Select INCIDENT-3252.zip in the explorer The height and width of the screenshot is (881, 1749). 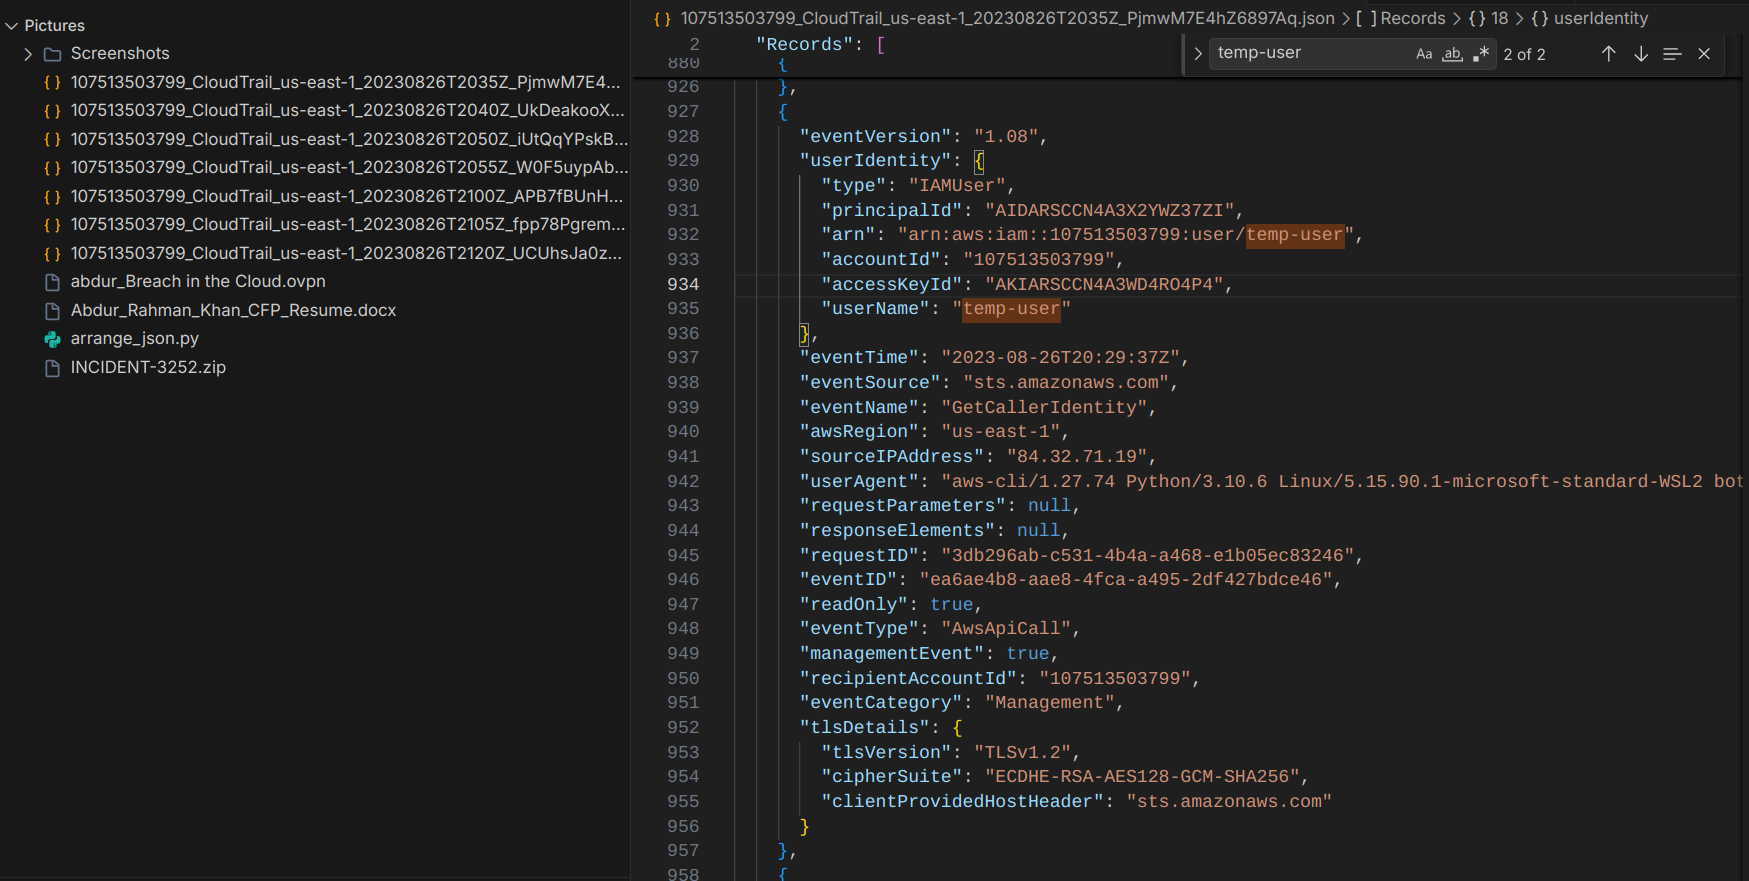(x=148, y=368)
